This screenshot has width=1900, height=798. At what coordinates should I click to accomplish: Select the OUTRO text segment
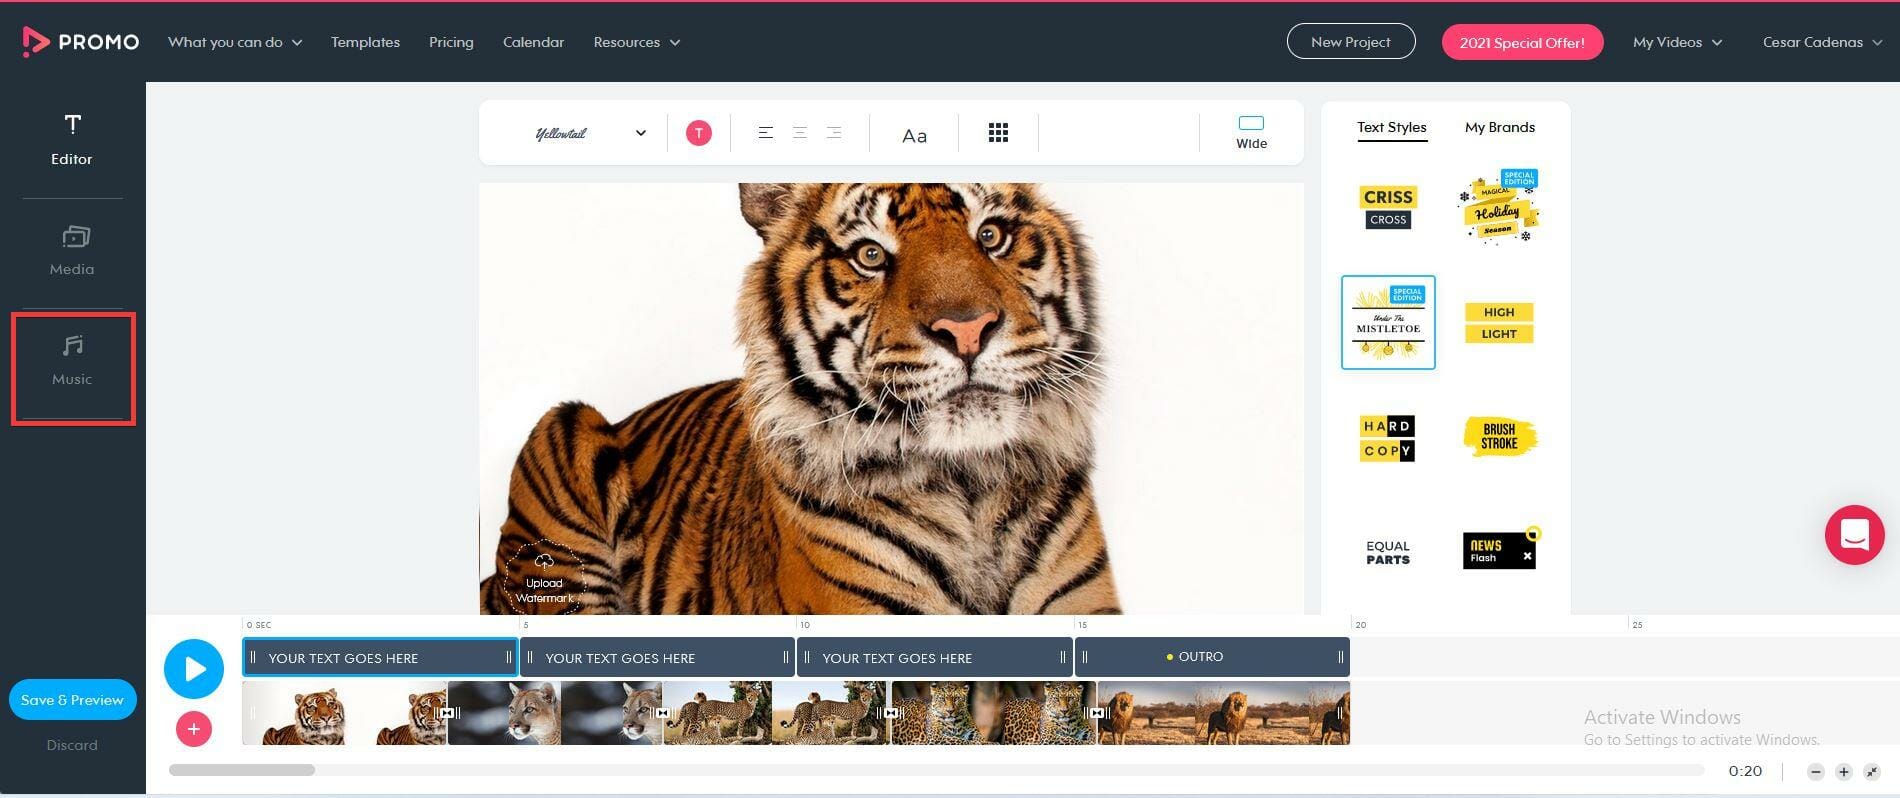[1212, 657]
